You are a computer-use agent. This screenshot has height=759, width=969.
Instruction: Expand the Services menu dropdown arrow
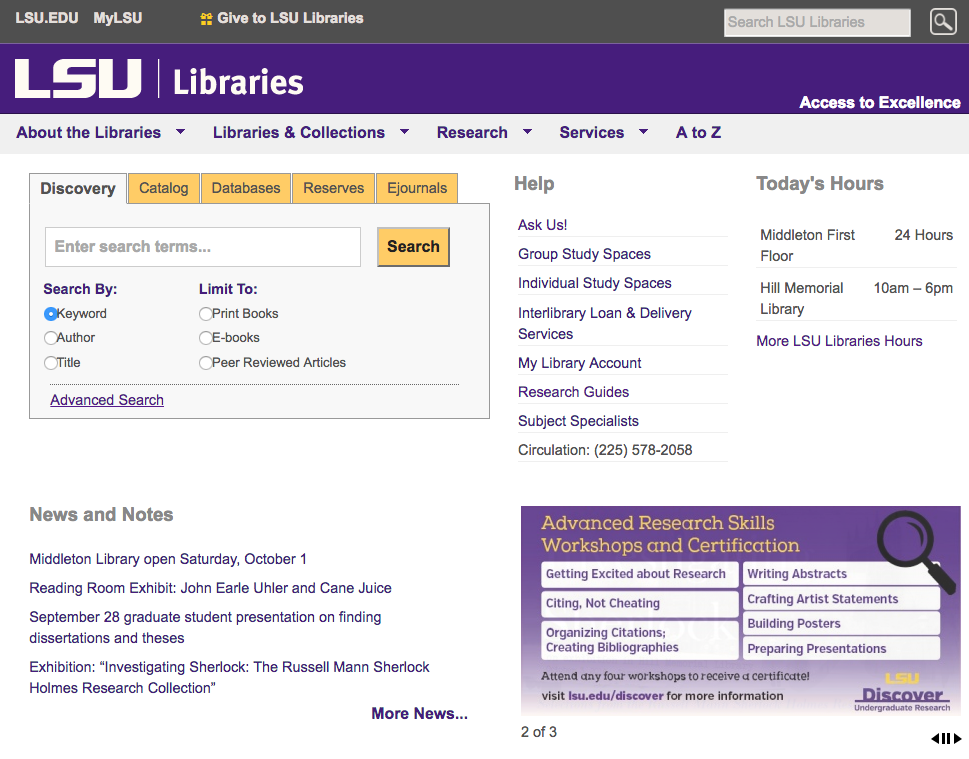click(644, 132)
